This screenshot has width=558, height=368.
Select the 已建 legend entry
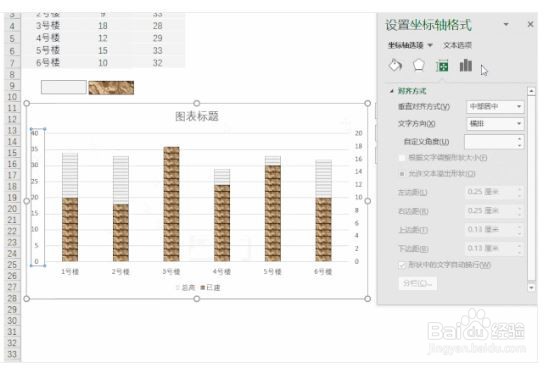click(210, 288)
